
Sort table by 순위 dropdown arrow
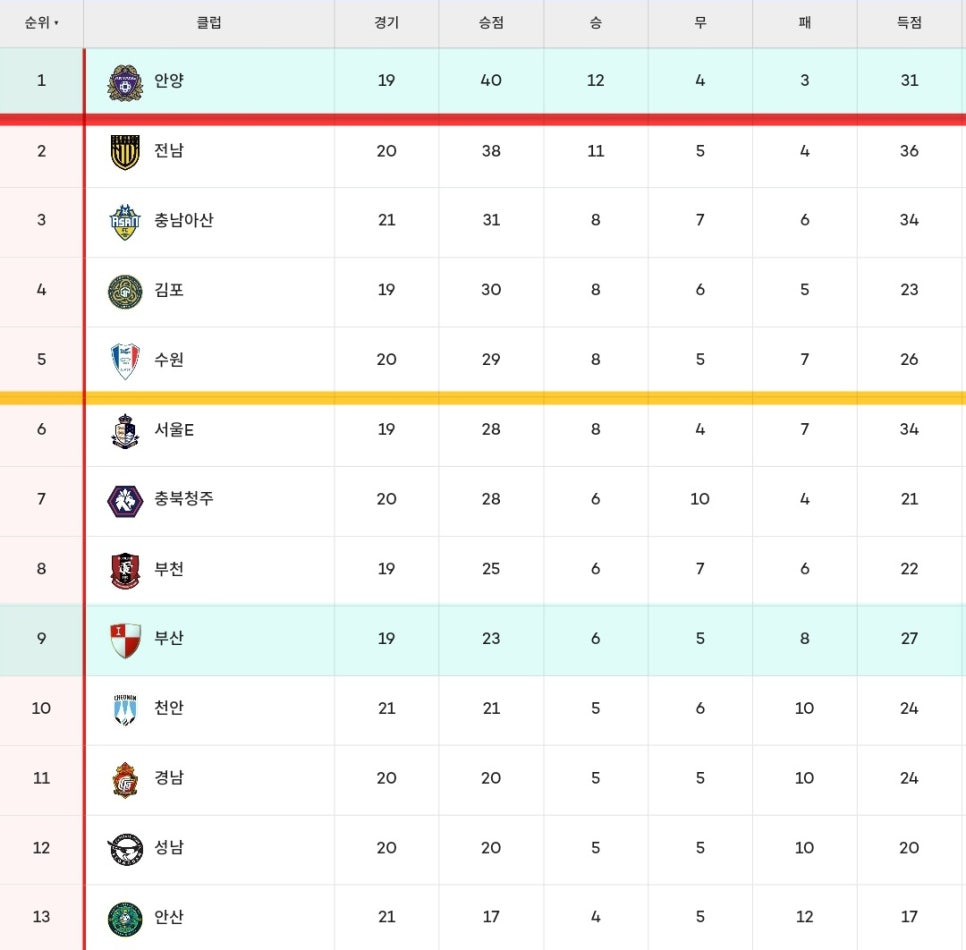pyautogui.click(x=56, y=23)
